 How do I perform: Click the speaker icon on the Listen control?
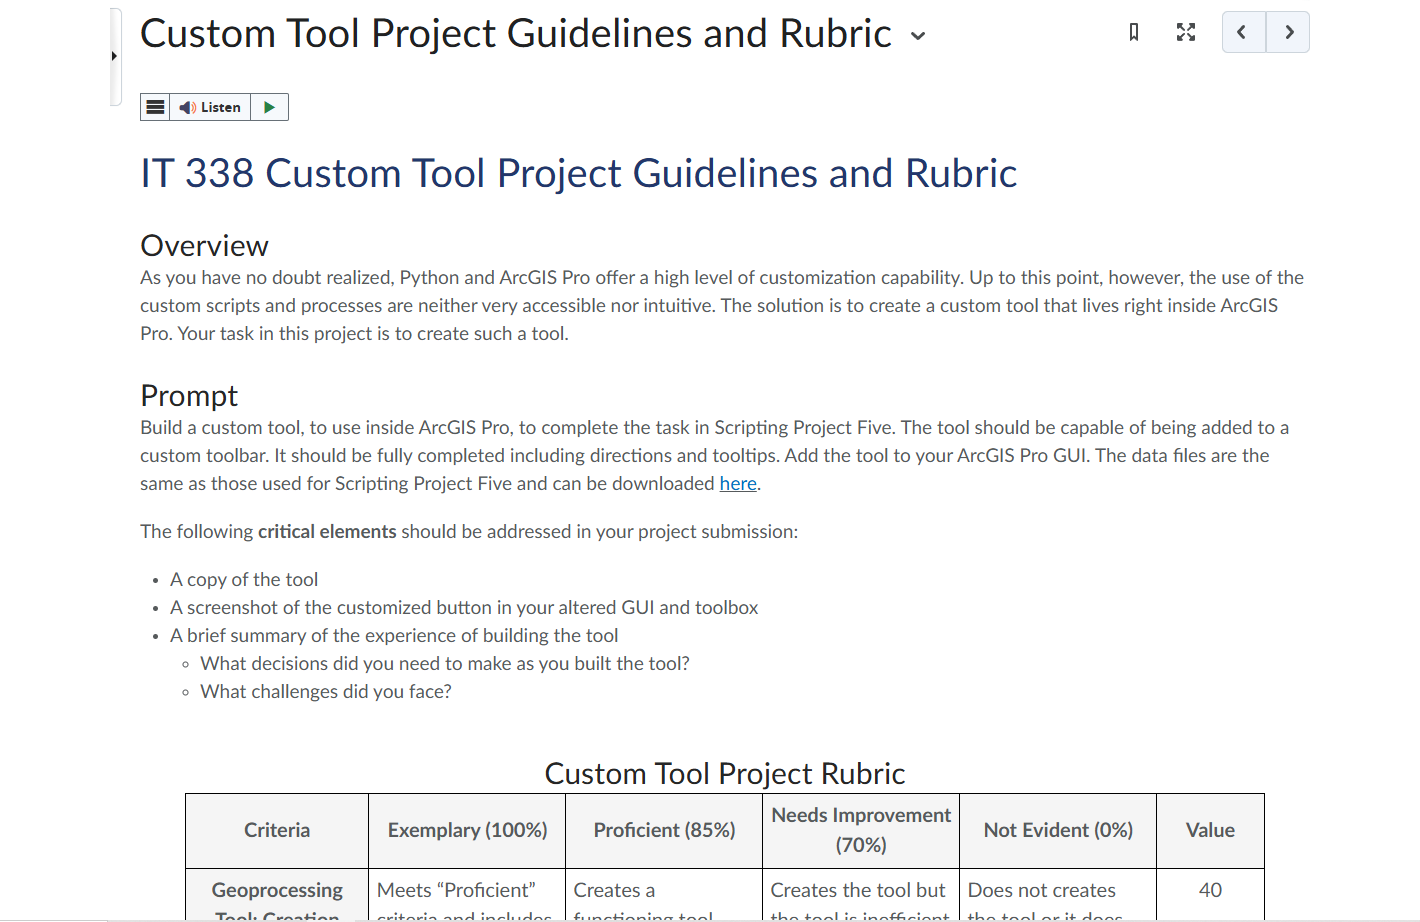point(190,106)
